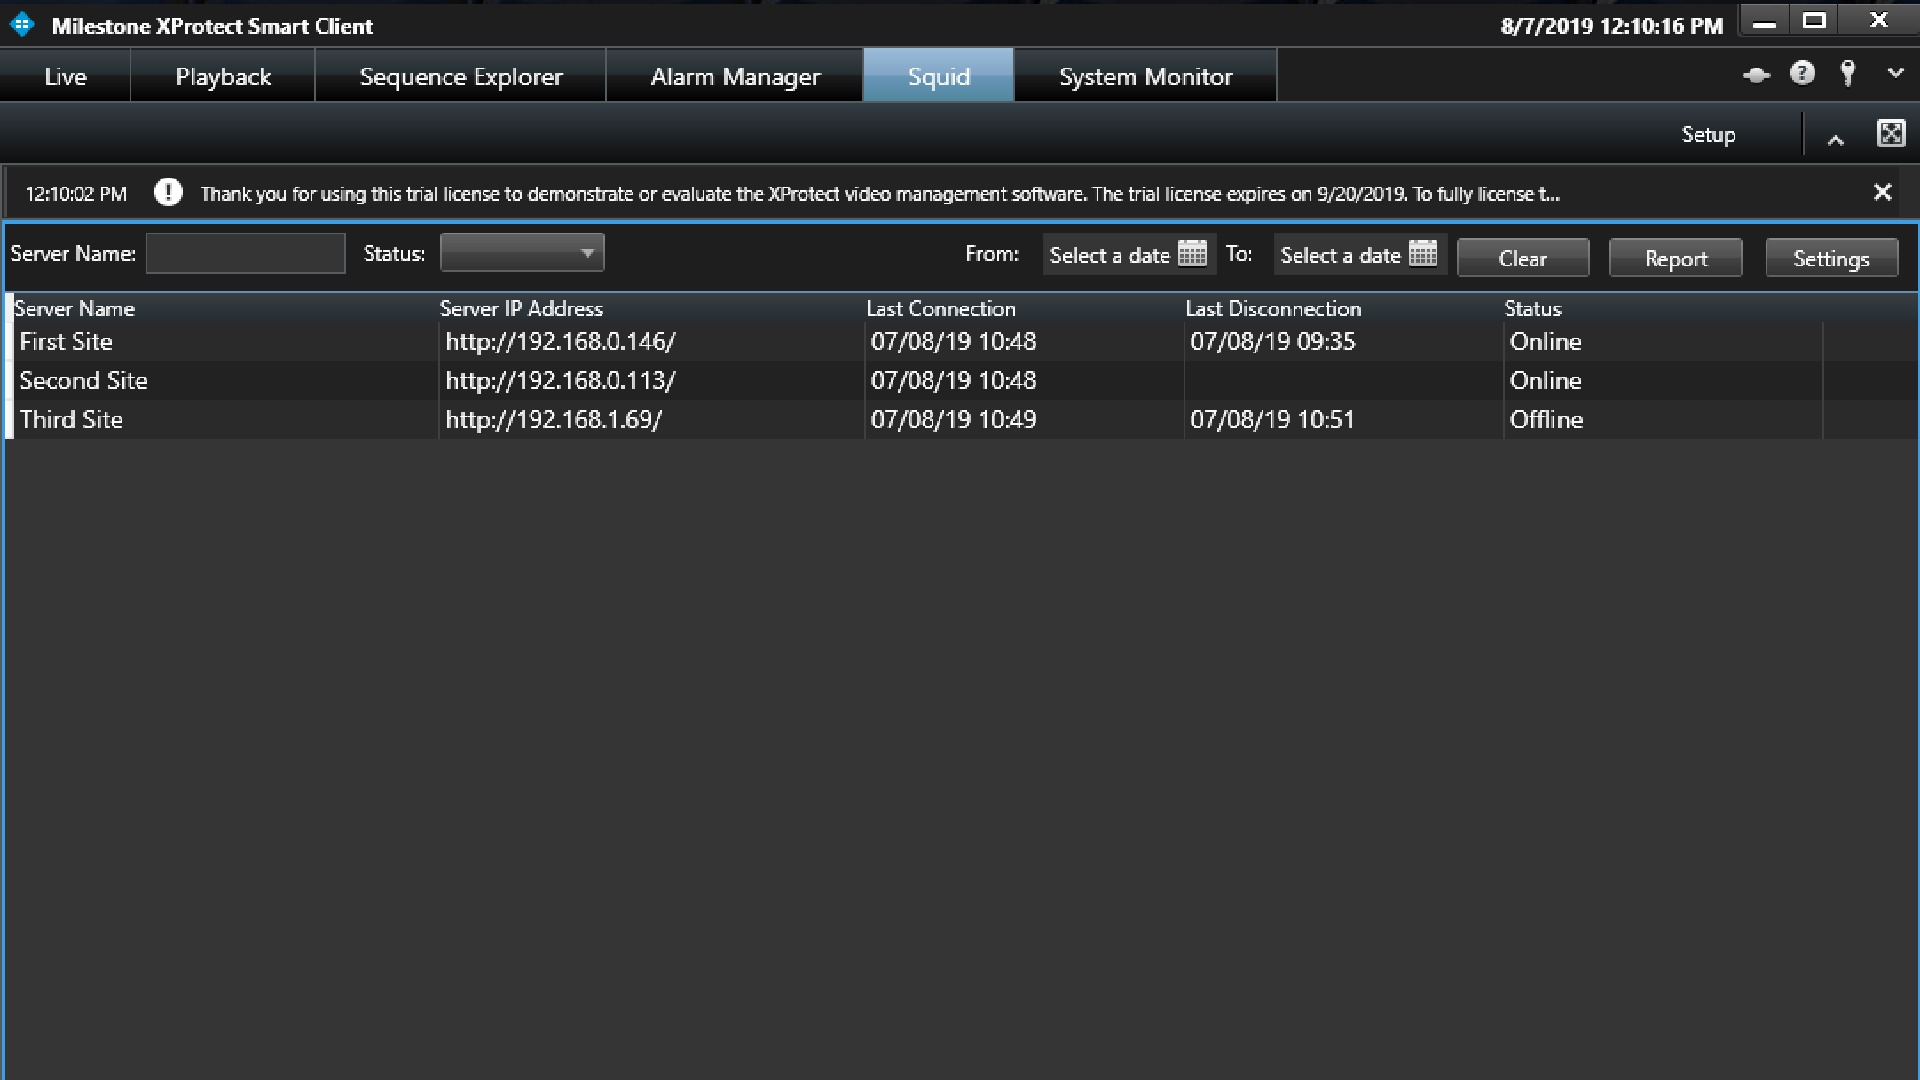Click the trial license message text
The image size is (1920, 1080).
(x=880, y=193)
